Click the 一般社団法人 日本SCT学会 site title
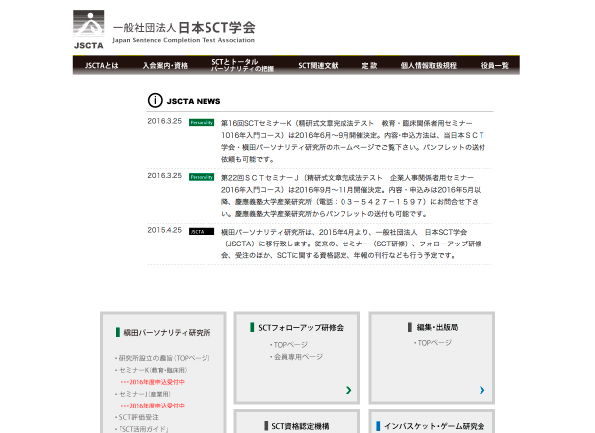The width and height of the screenshot is (595, 433). tap(184, 28)
